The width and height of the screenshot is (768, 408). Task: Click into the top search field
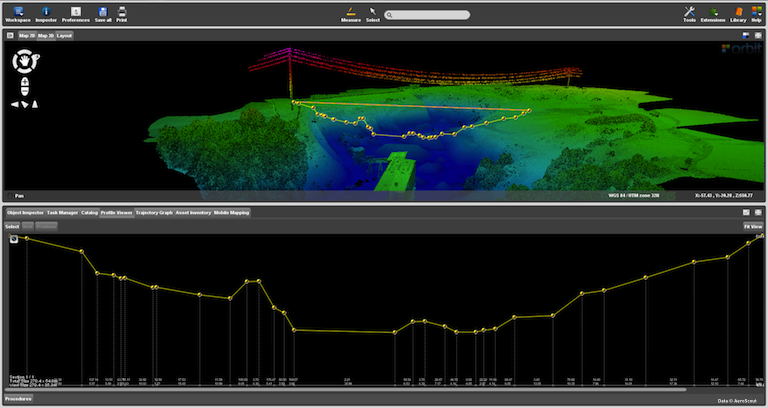pos(428,15)
